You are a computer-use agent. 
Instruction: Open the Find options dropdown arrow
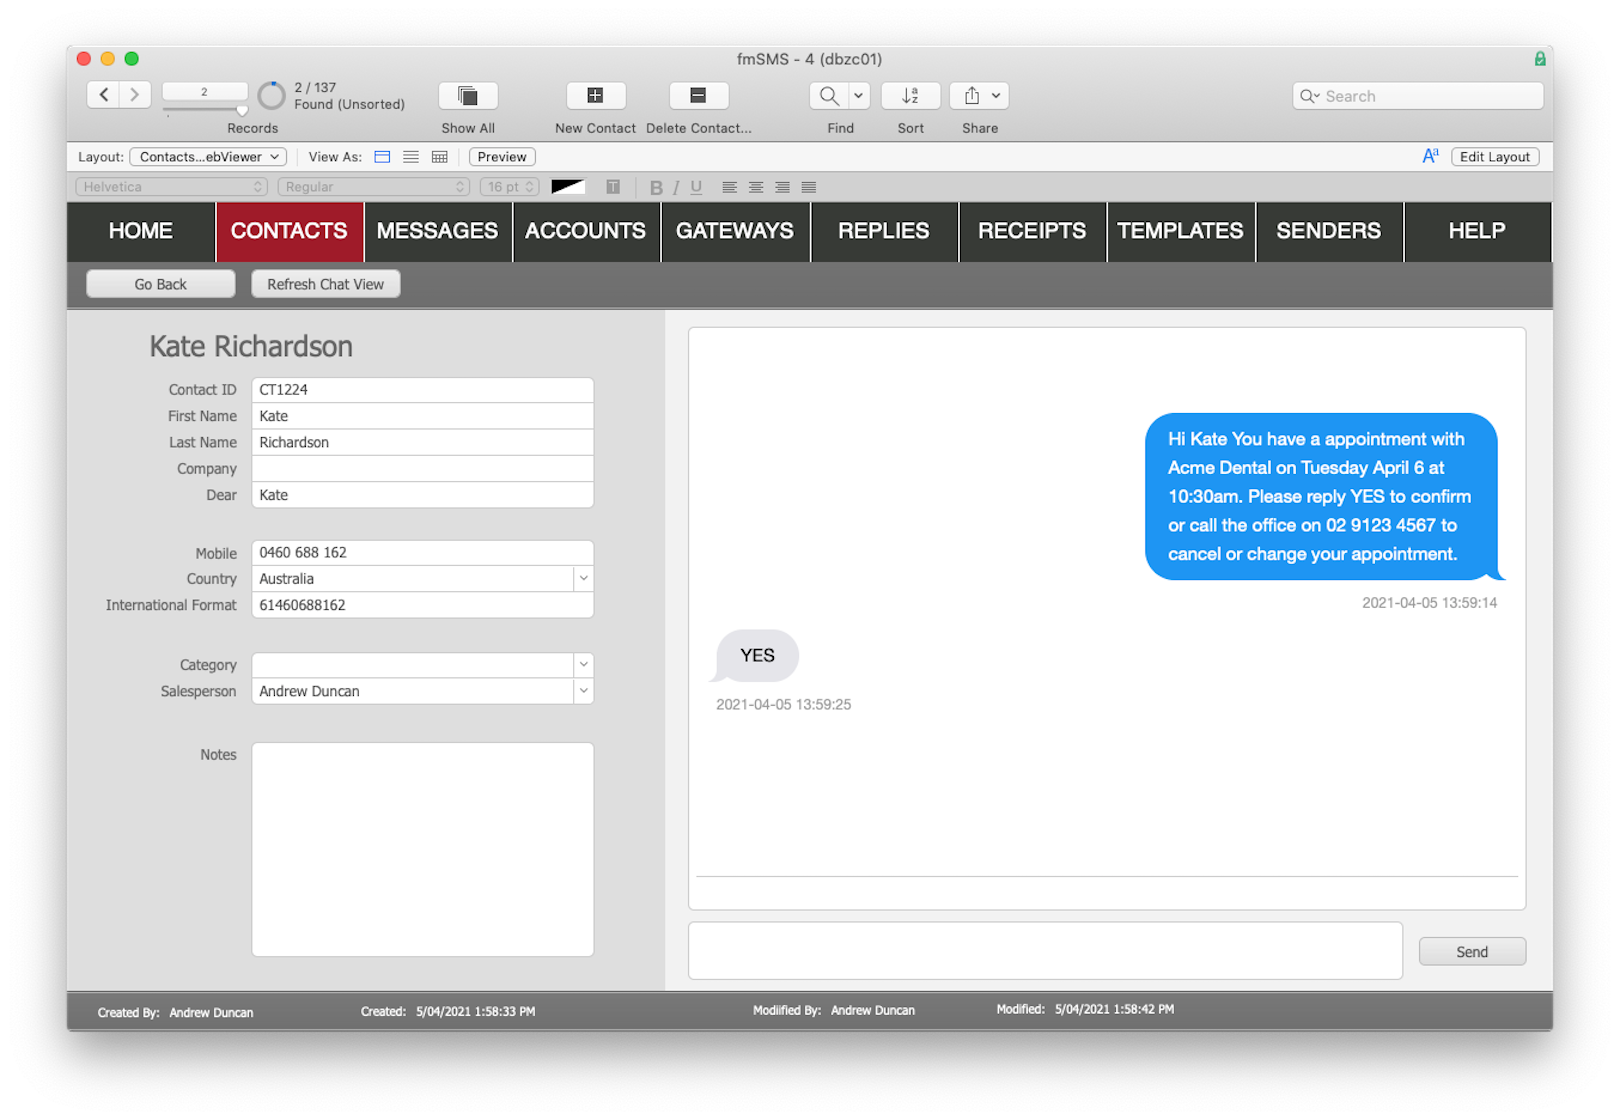(859, 96)
